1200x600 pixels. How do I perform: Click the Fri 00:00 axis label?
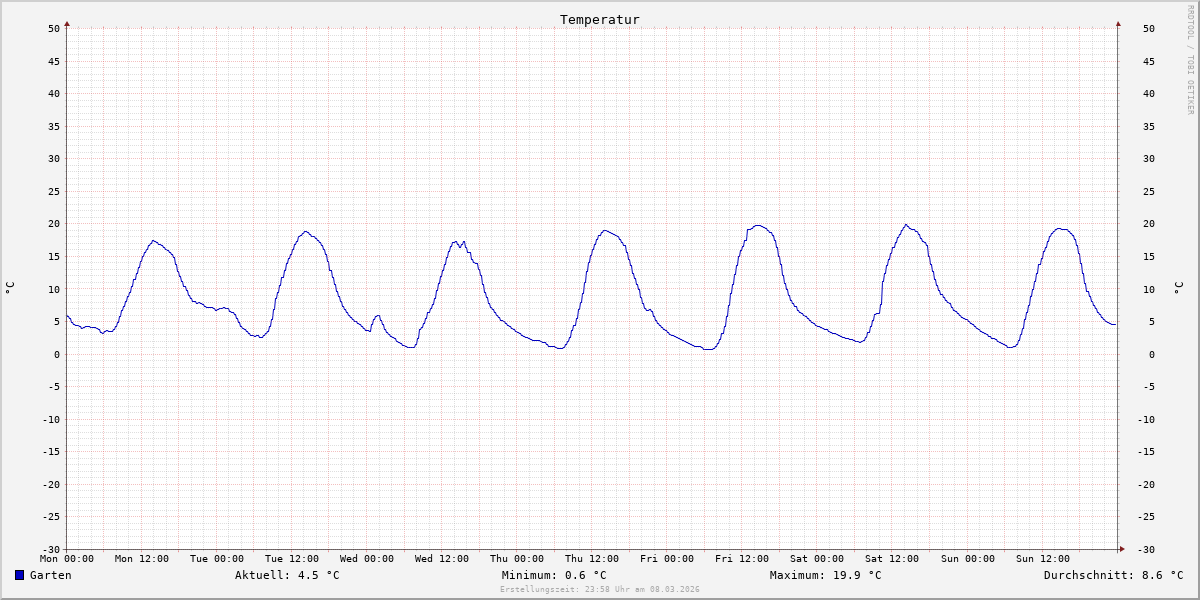[x=667, y=559]
